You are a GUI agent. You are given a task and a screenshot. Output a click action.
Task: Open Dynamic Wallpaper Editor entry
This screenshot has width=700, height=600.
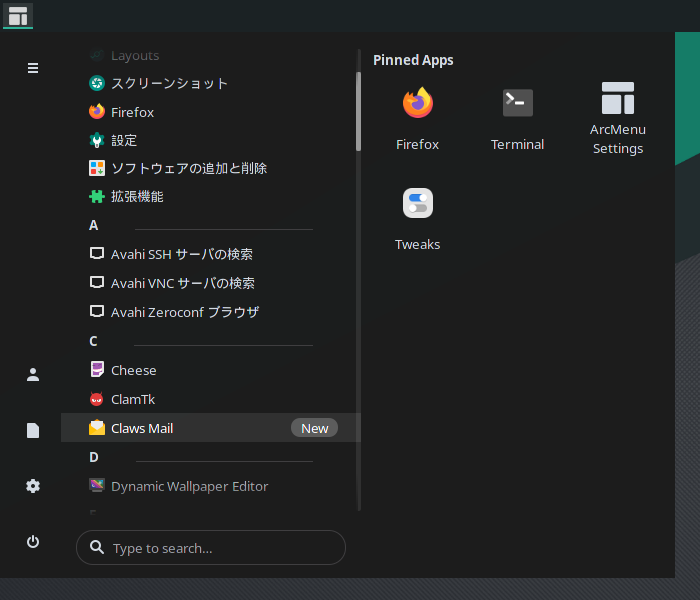[210, 485]
